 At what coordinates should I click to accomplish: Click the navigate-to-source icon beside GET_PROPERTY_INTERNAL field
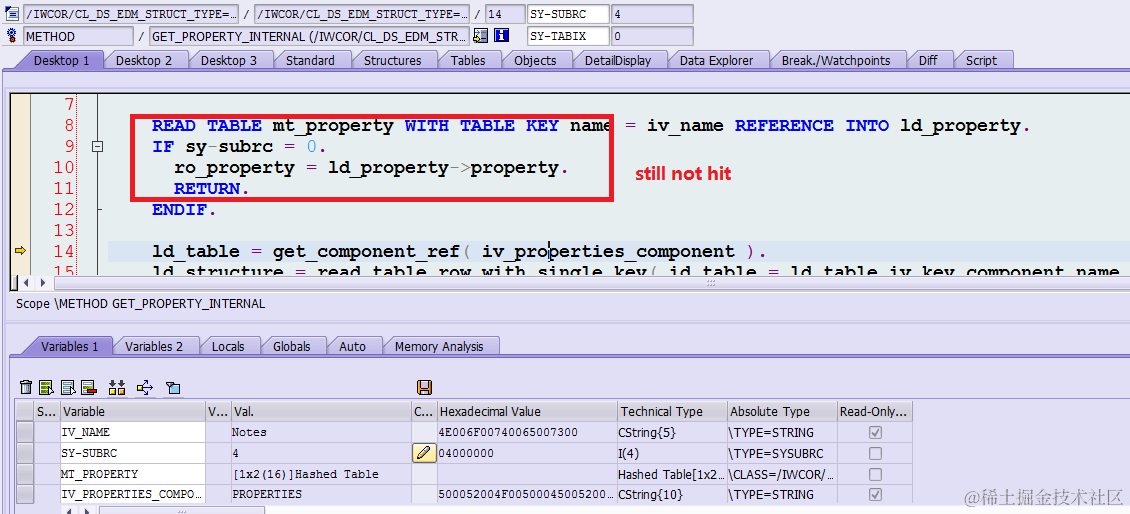(482, 35)
